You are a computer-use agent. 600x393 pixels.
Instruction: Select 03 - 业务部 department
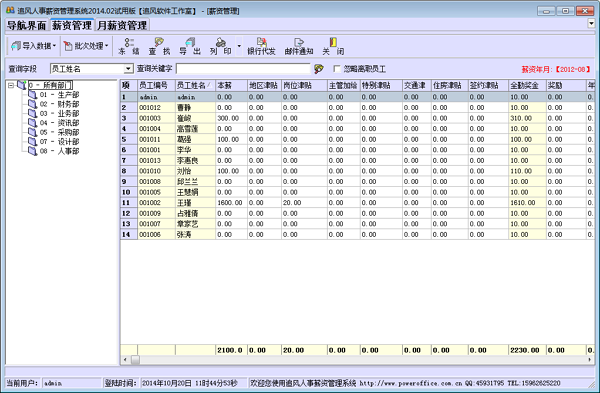[59, 114]
